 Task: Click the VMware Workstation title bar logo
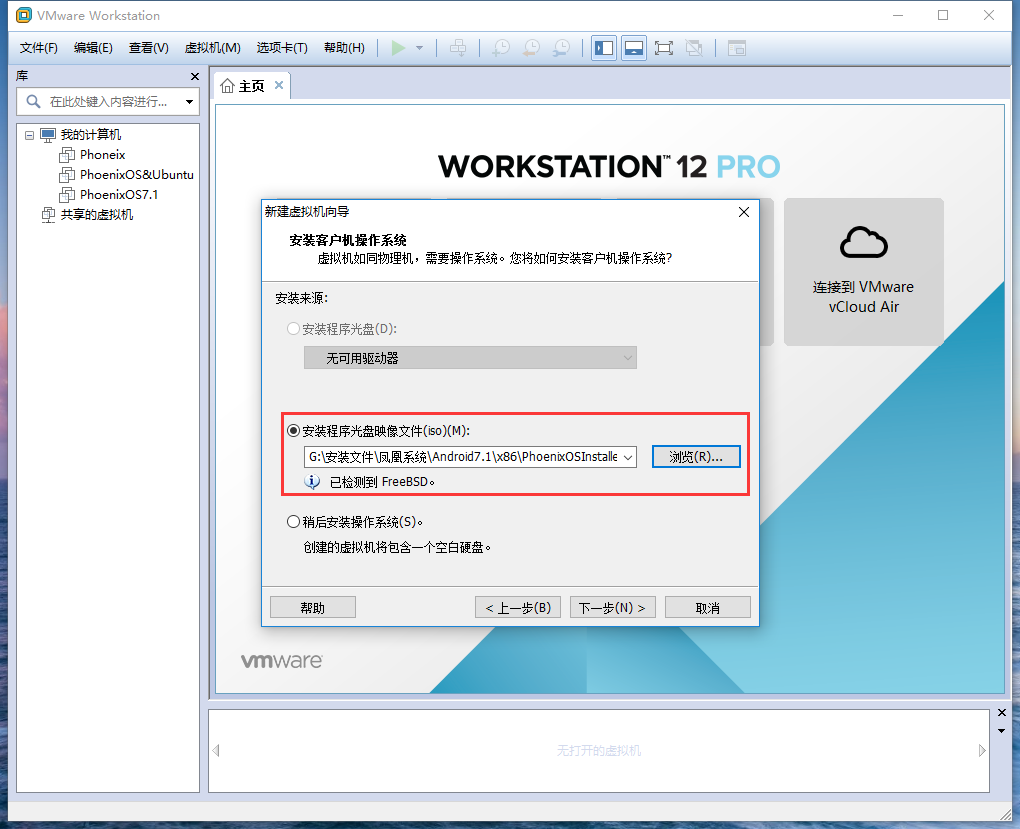[24, 15]
